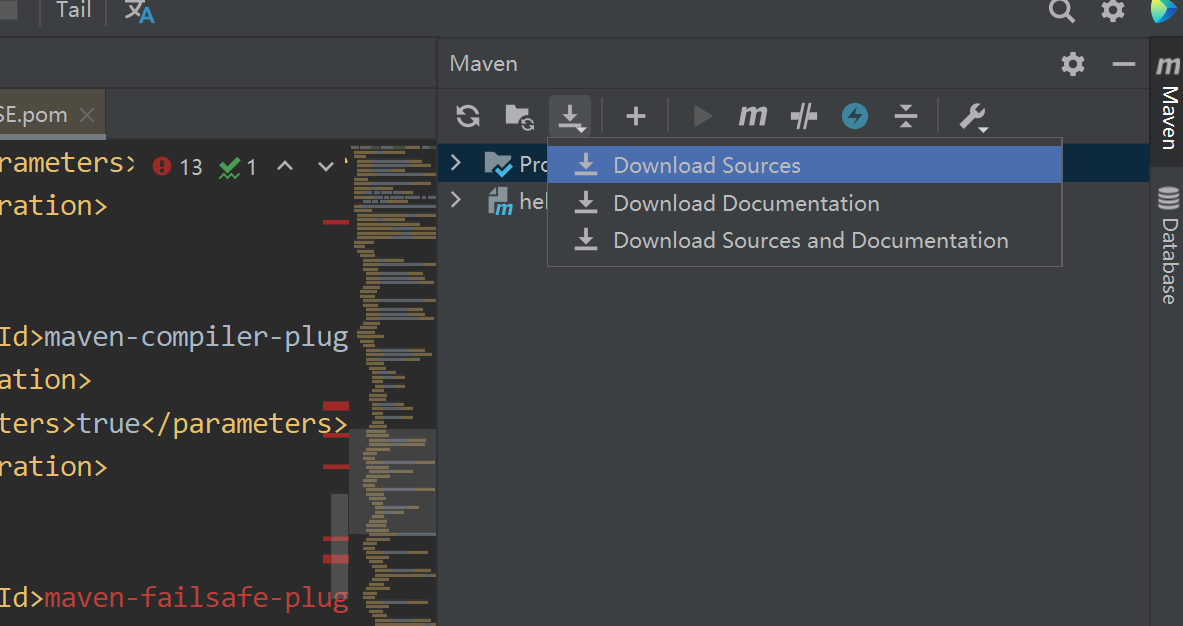The width and height of the screenshot is (1183, 626).
Task: Click the Profiles folder icon
Action: click(x=498, y=164)
